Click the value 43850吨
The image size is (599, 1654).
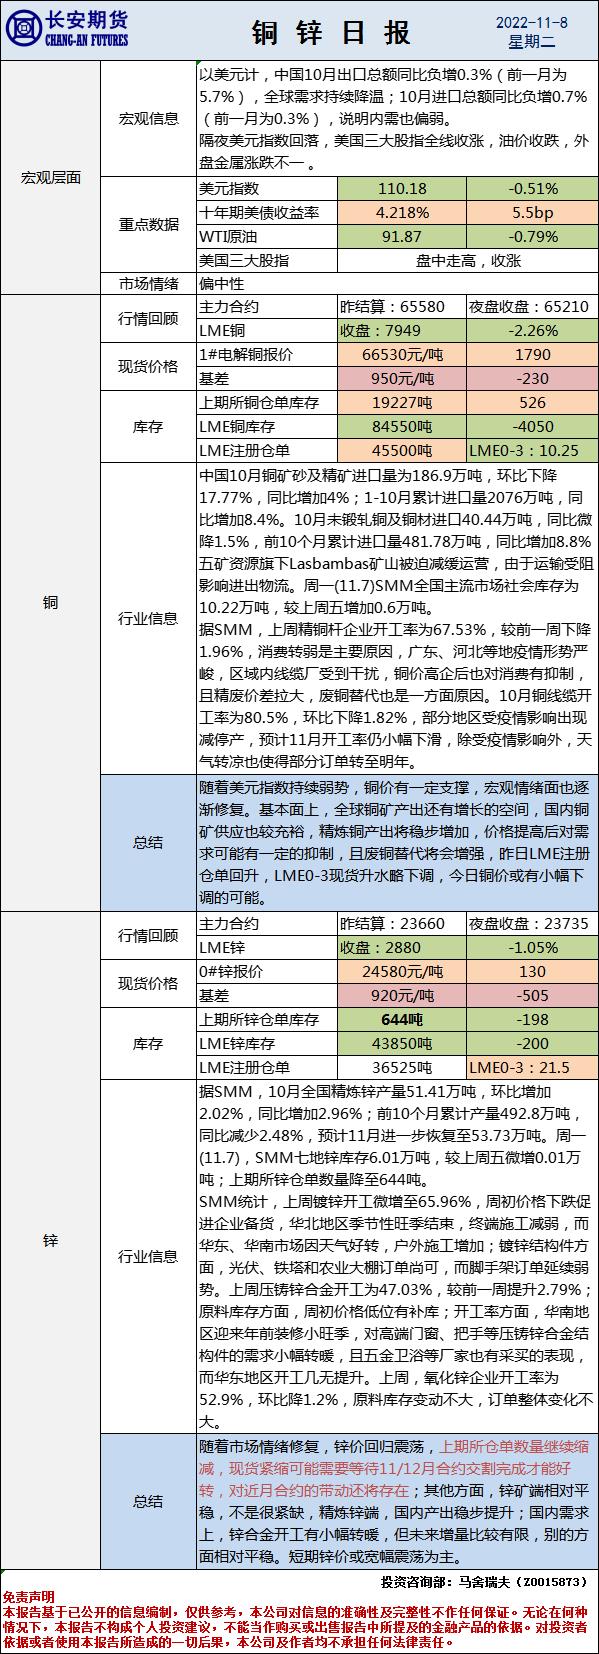coord(402,1043)
